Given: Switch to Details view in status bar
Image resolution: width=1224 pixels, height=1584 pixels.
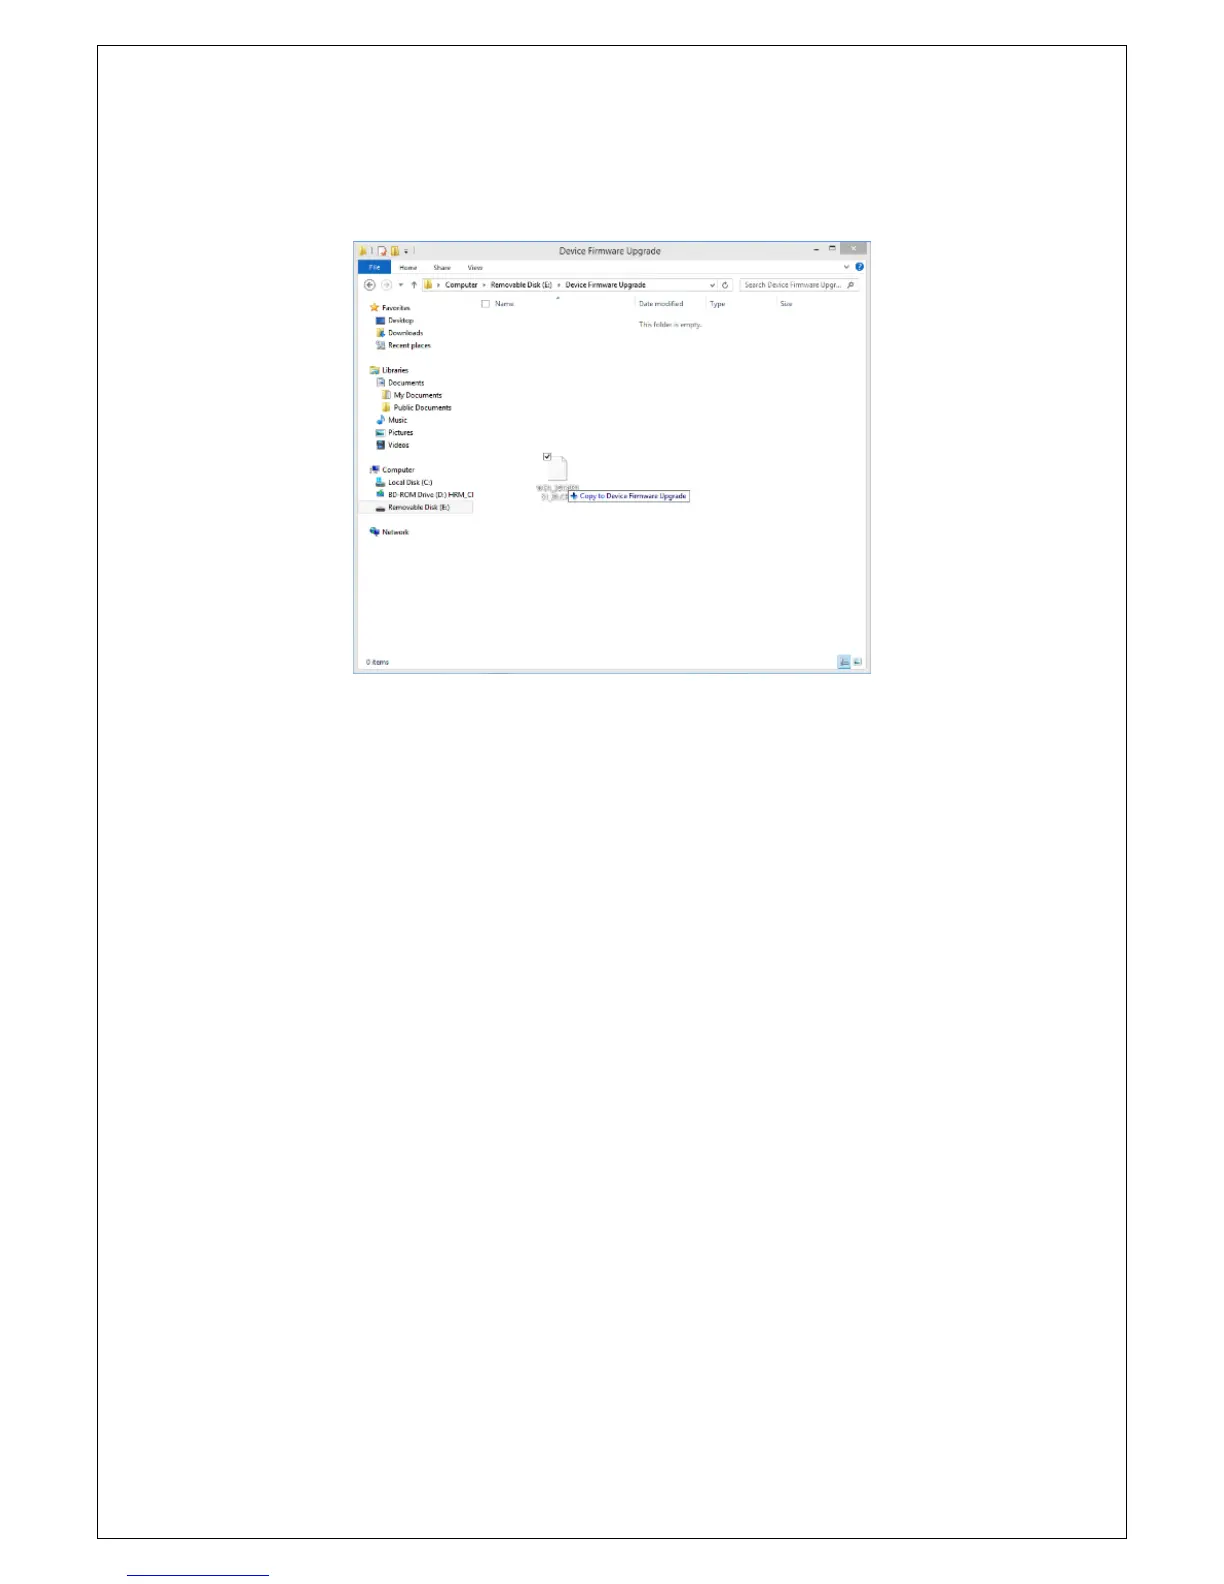Looking at the screenshot, I should (x=844, y=662).
